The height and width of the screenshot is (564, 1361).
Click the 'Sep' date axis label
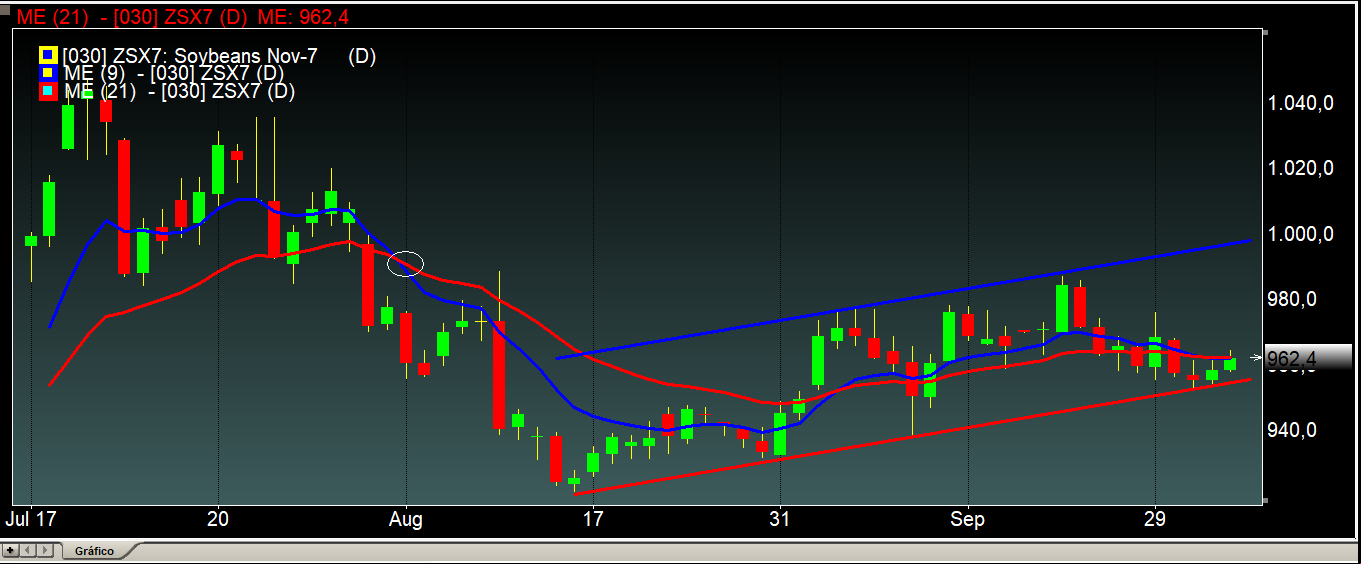[x=967, y=520]
